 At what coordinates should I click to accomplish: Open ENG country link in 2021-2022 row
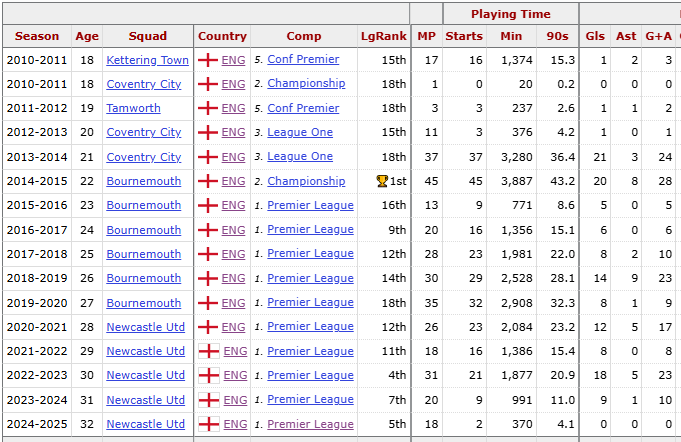click(235, 351)
